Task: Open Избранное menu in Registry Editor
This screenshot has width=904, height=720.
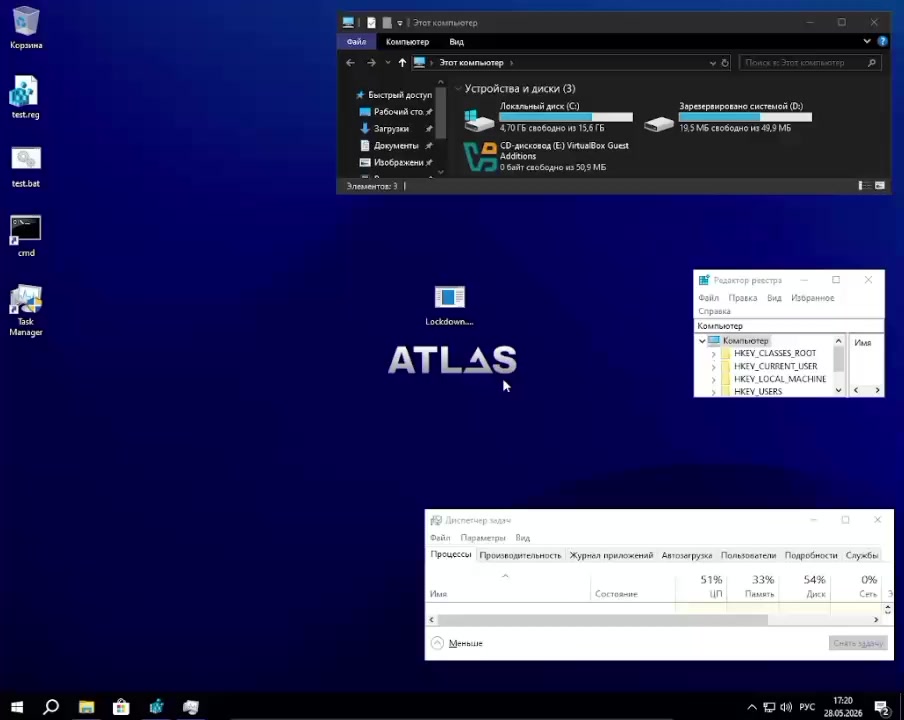Action: (x=812, y=298)
